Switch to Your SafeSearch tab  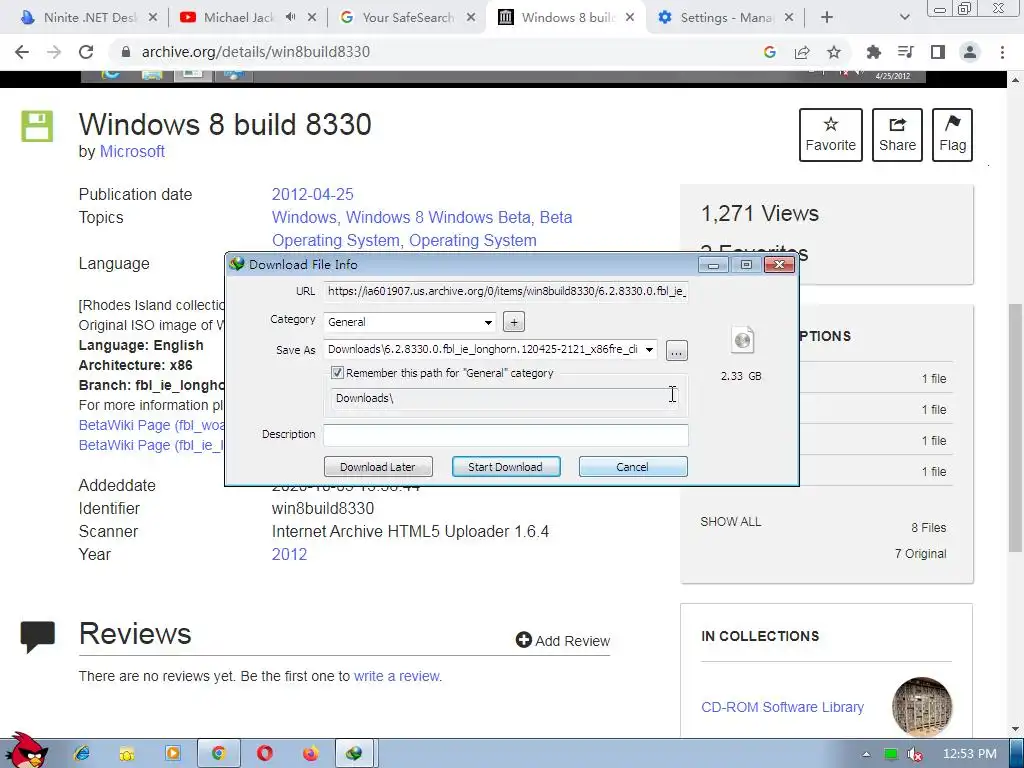coord(408,18)
